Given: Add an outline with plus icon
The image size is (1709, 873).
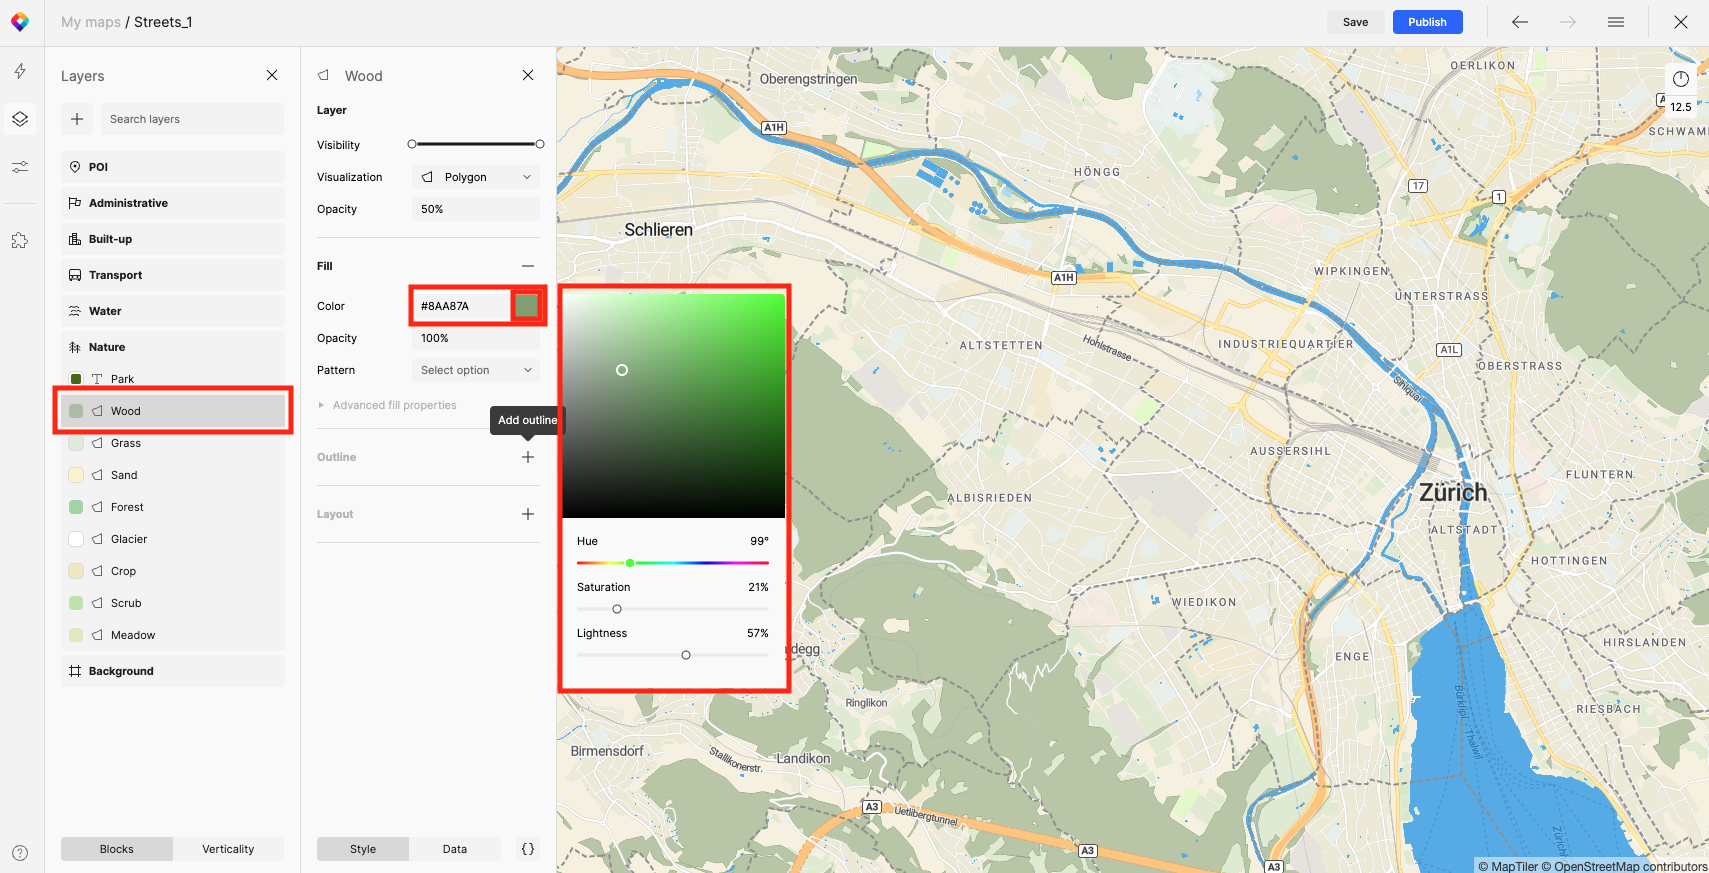Looking at the screenshot, I should 527,457.
